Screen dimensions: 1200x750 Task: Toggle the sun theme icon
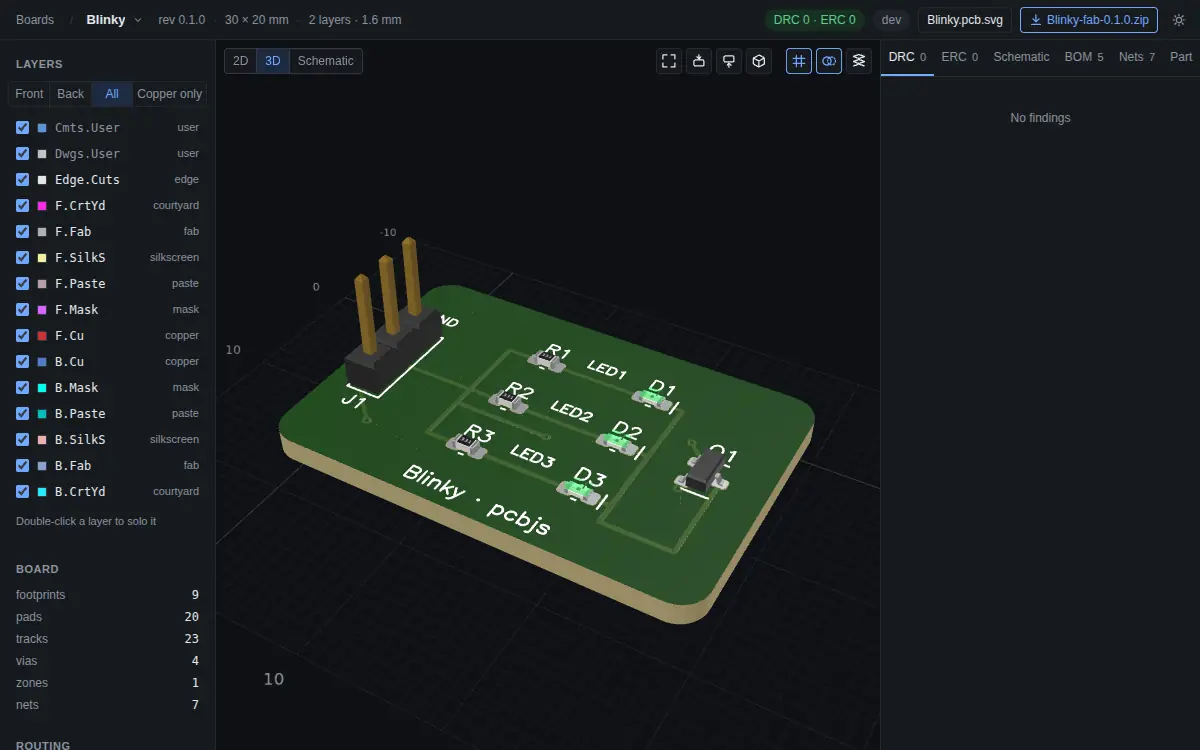pos(1179,20)
